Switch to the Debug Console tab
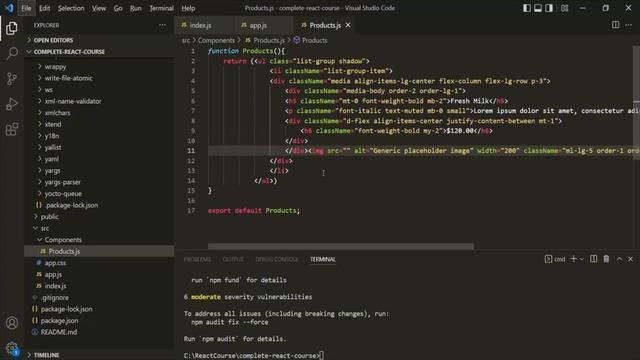The height and width of the screenshot is (360, 640). (x=276, y=260)
